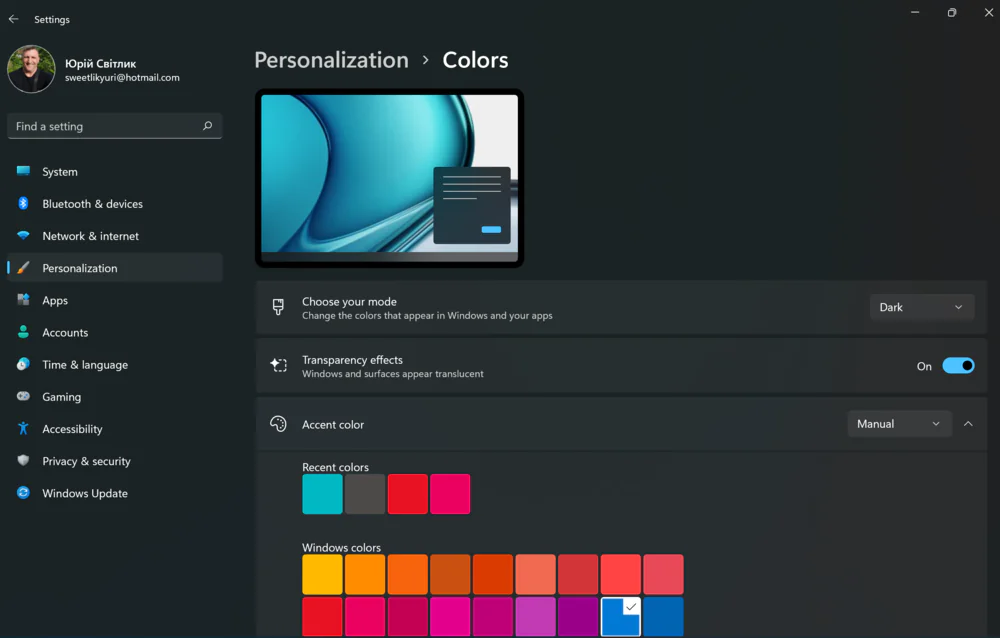The width and height of the screenshot is (1000, 638).
Task: Click the Windows Update sync icon
Action: coord(23,493)
